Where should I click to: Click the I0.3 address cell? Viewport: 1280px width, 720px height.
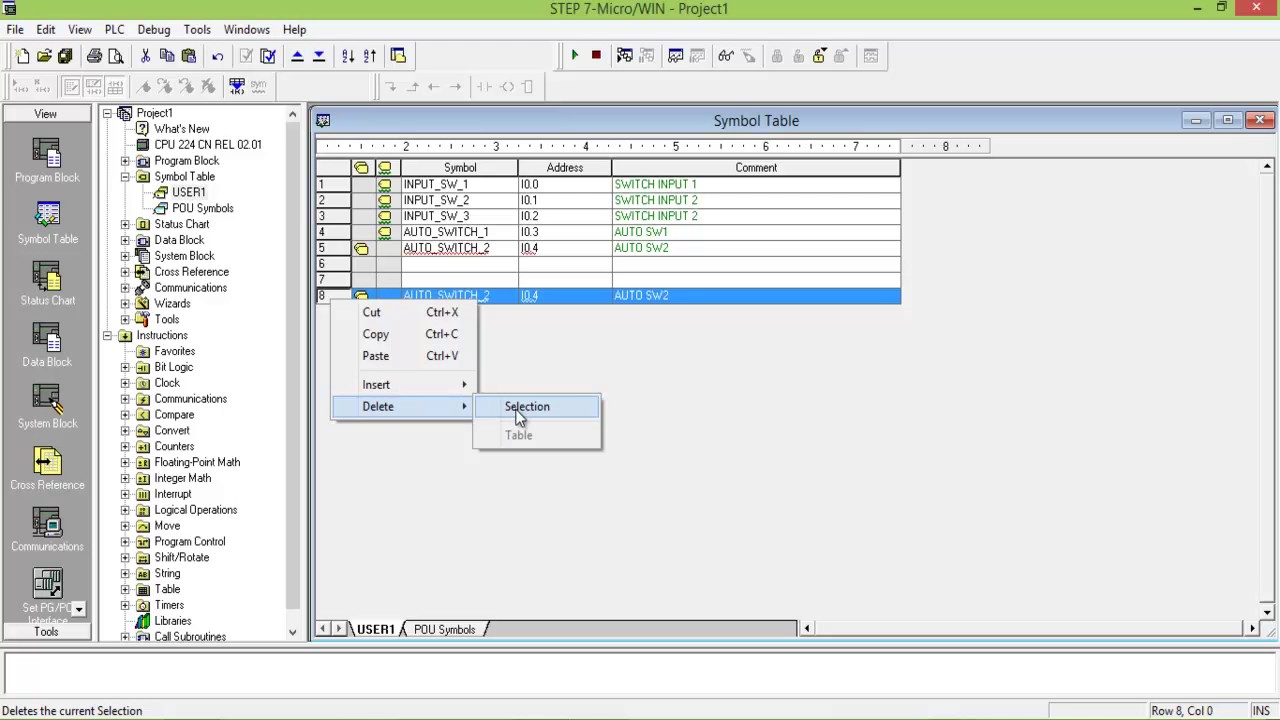click(565, 232)
